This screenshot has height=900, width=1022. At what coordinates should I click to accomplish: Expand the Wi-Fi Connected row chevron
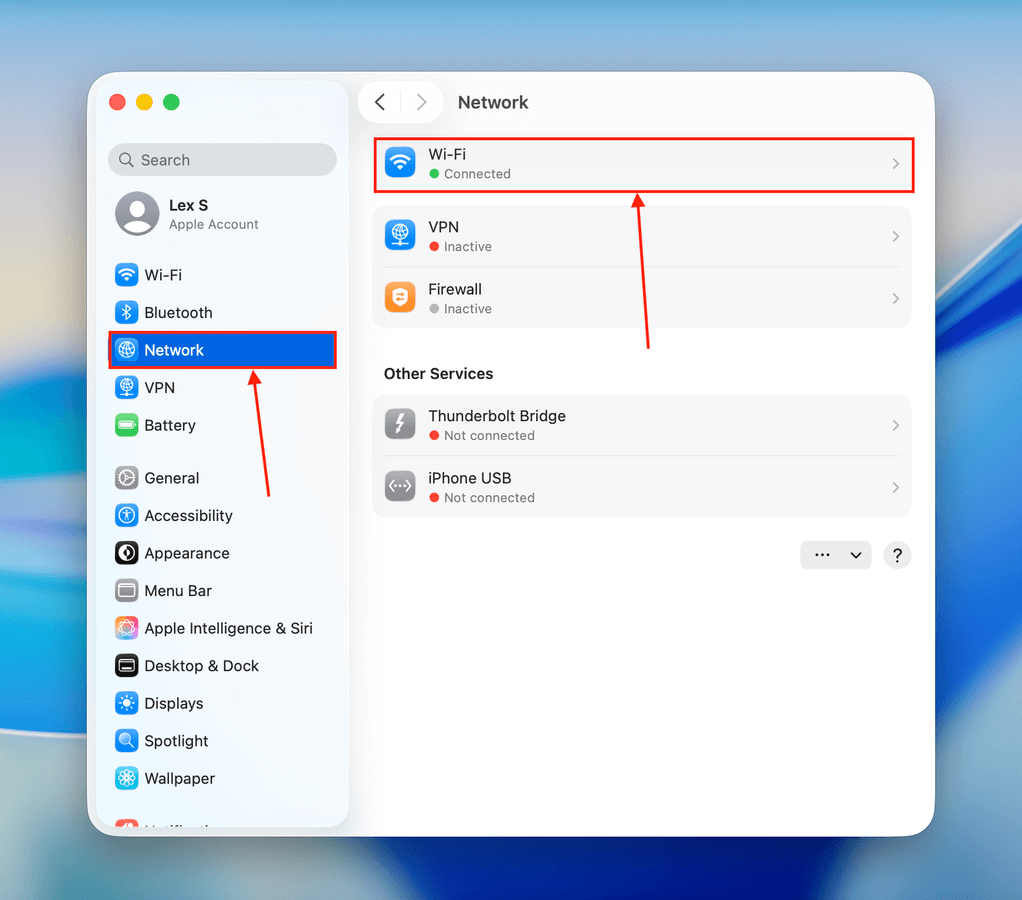click(895, 164)
